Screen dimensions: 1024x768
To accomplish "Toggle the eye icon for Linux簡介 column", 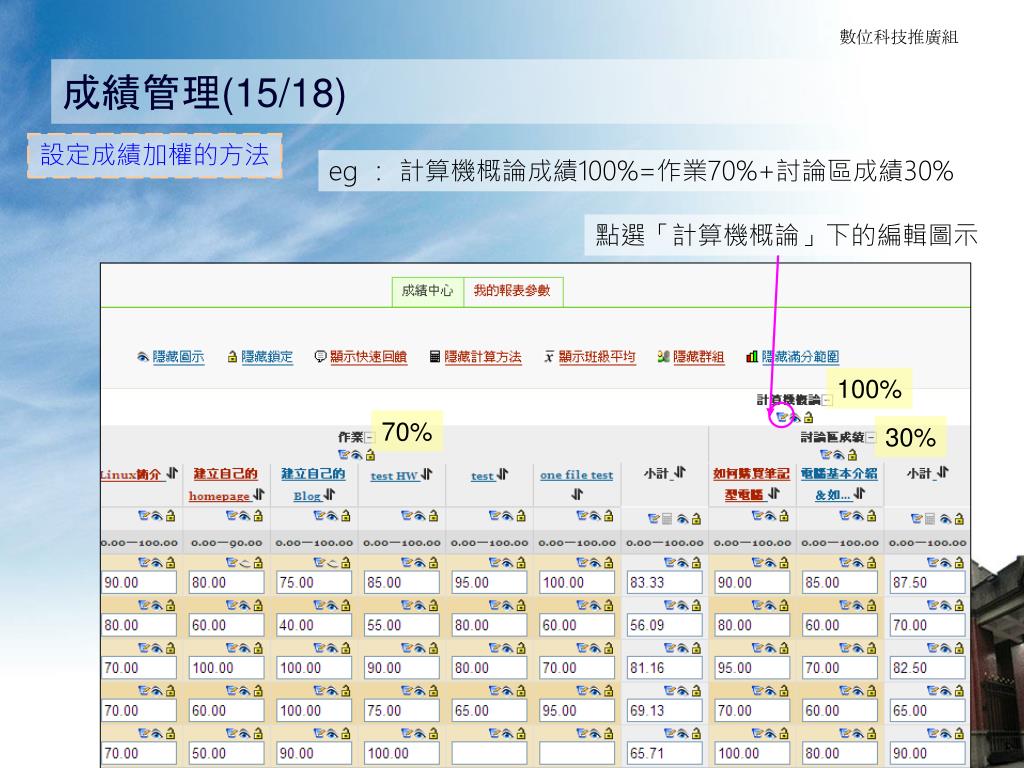I will (157, 517).
